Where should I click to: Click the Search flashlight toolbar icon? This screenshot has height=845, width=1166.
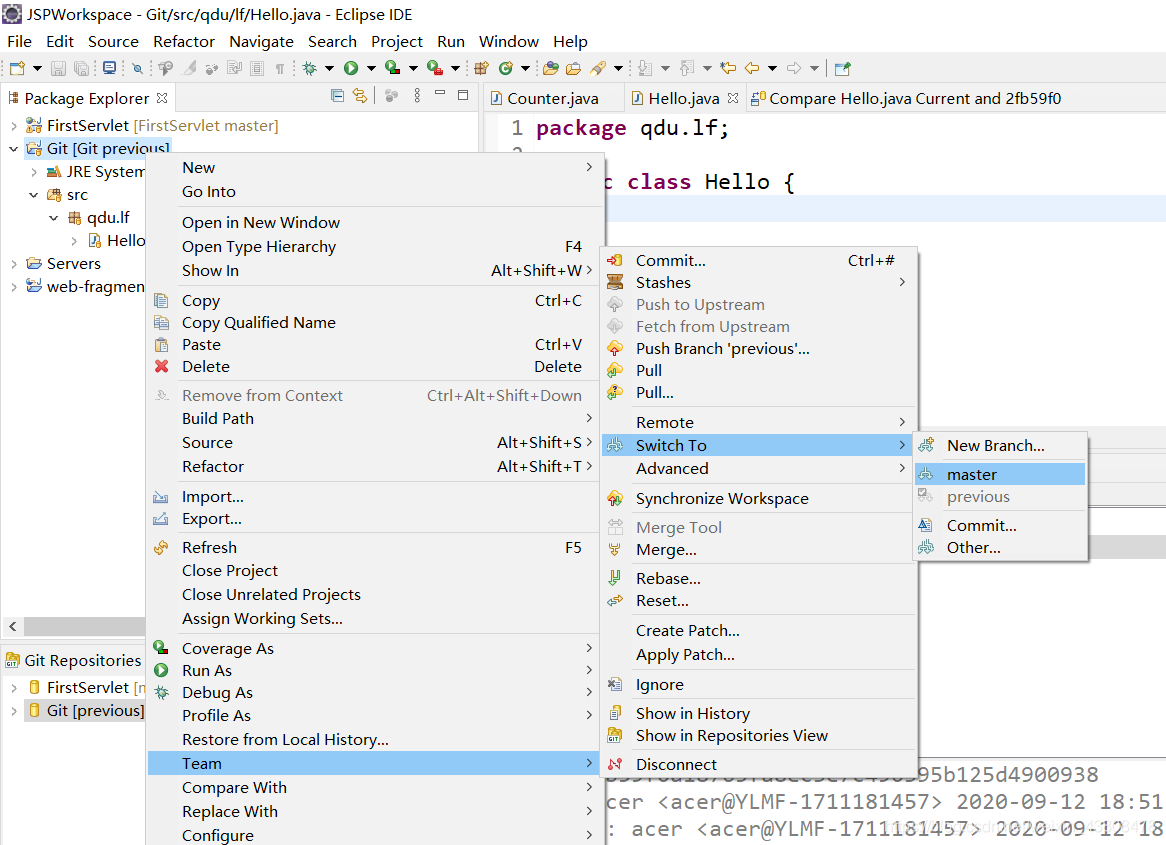point(598,68)
